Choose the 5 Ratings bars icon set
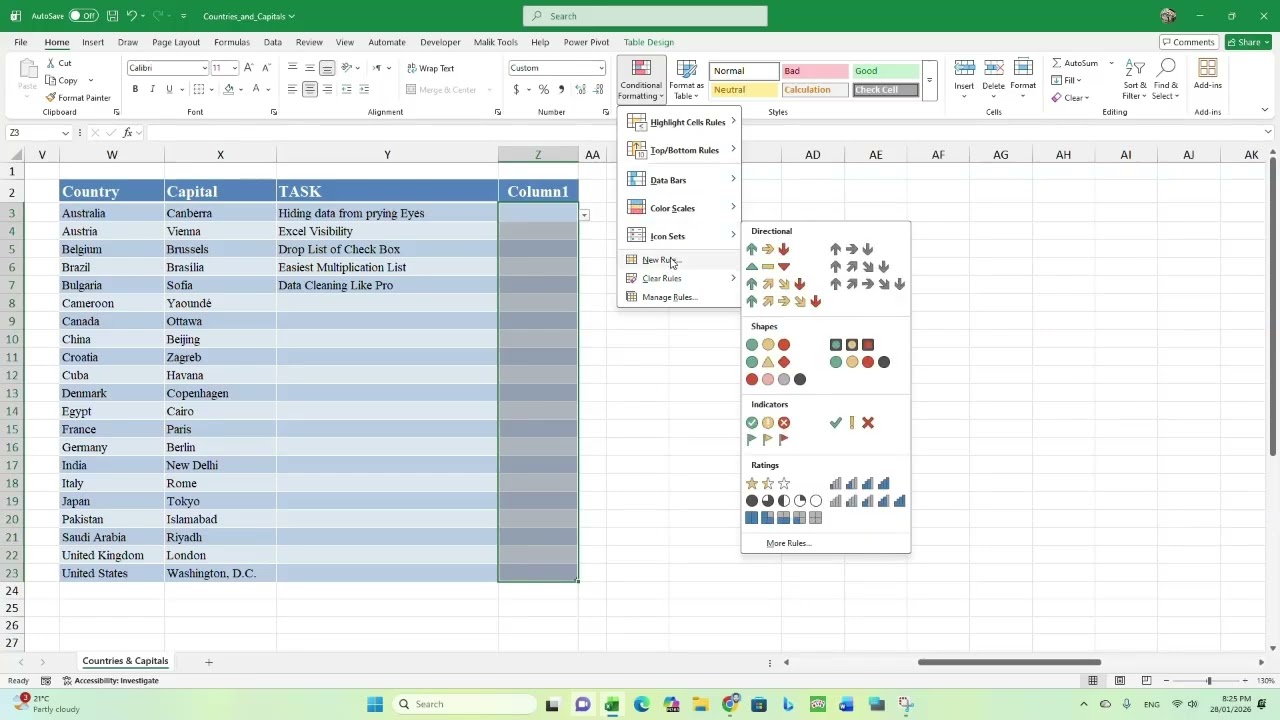1280x720 pixels. tap(867, 501)
